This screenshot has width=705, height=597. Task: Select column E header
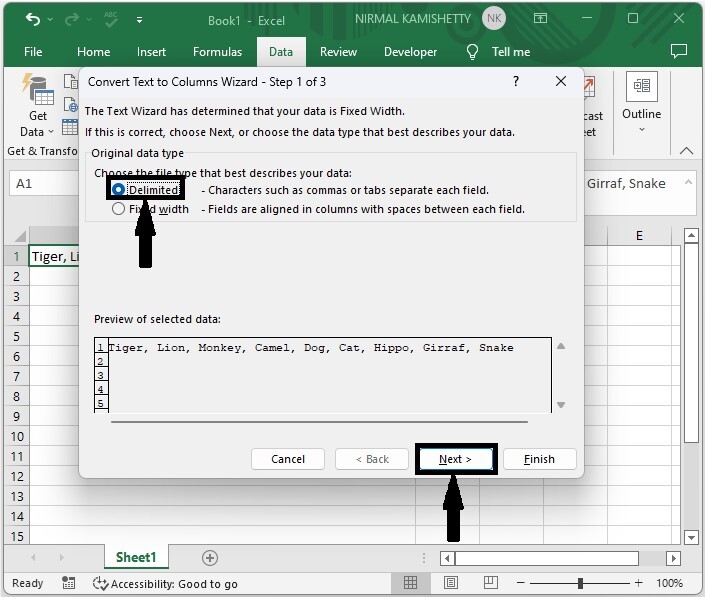tap(639, 236)
